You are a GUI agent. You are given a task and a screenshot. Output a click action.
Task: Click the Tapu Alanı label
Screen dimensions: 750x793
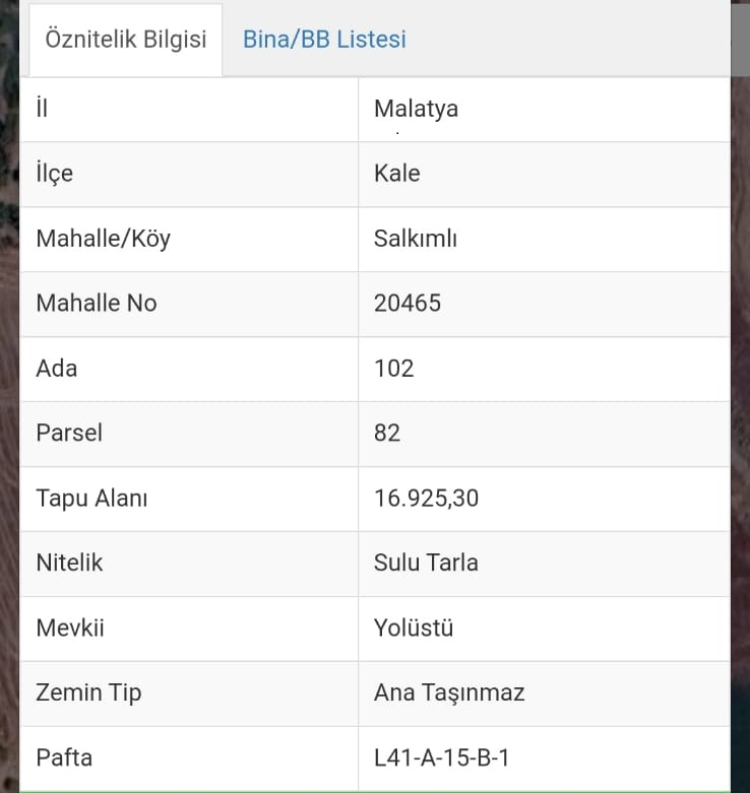(x=91, y=497)
